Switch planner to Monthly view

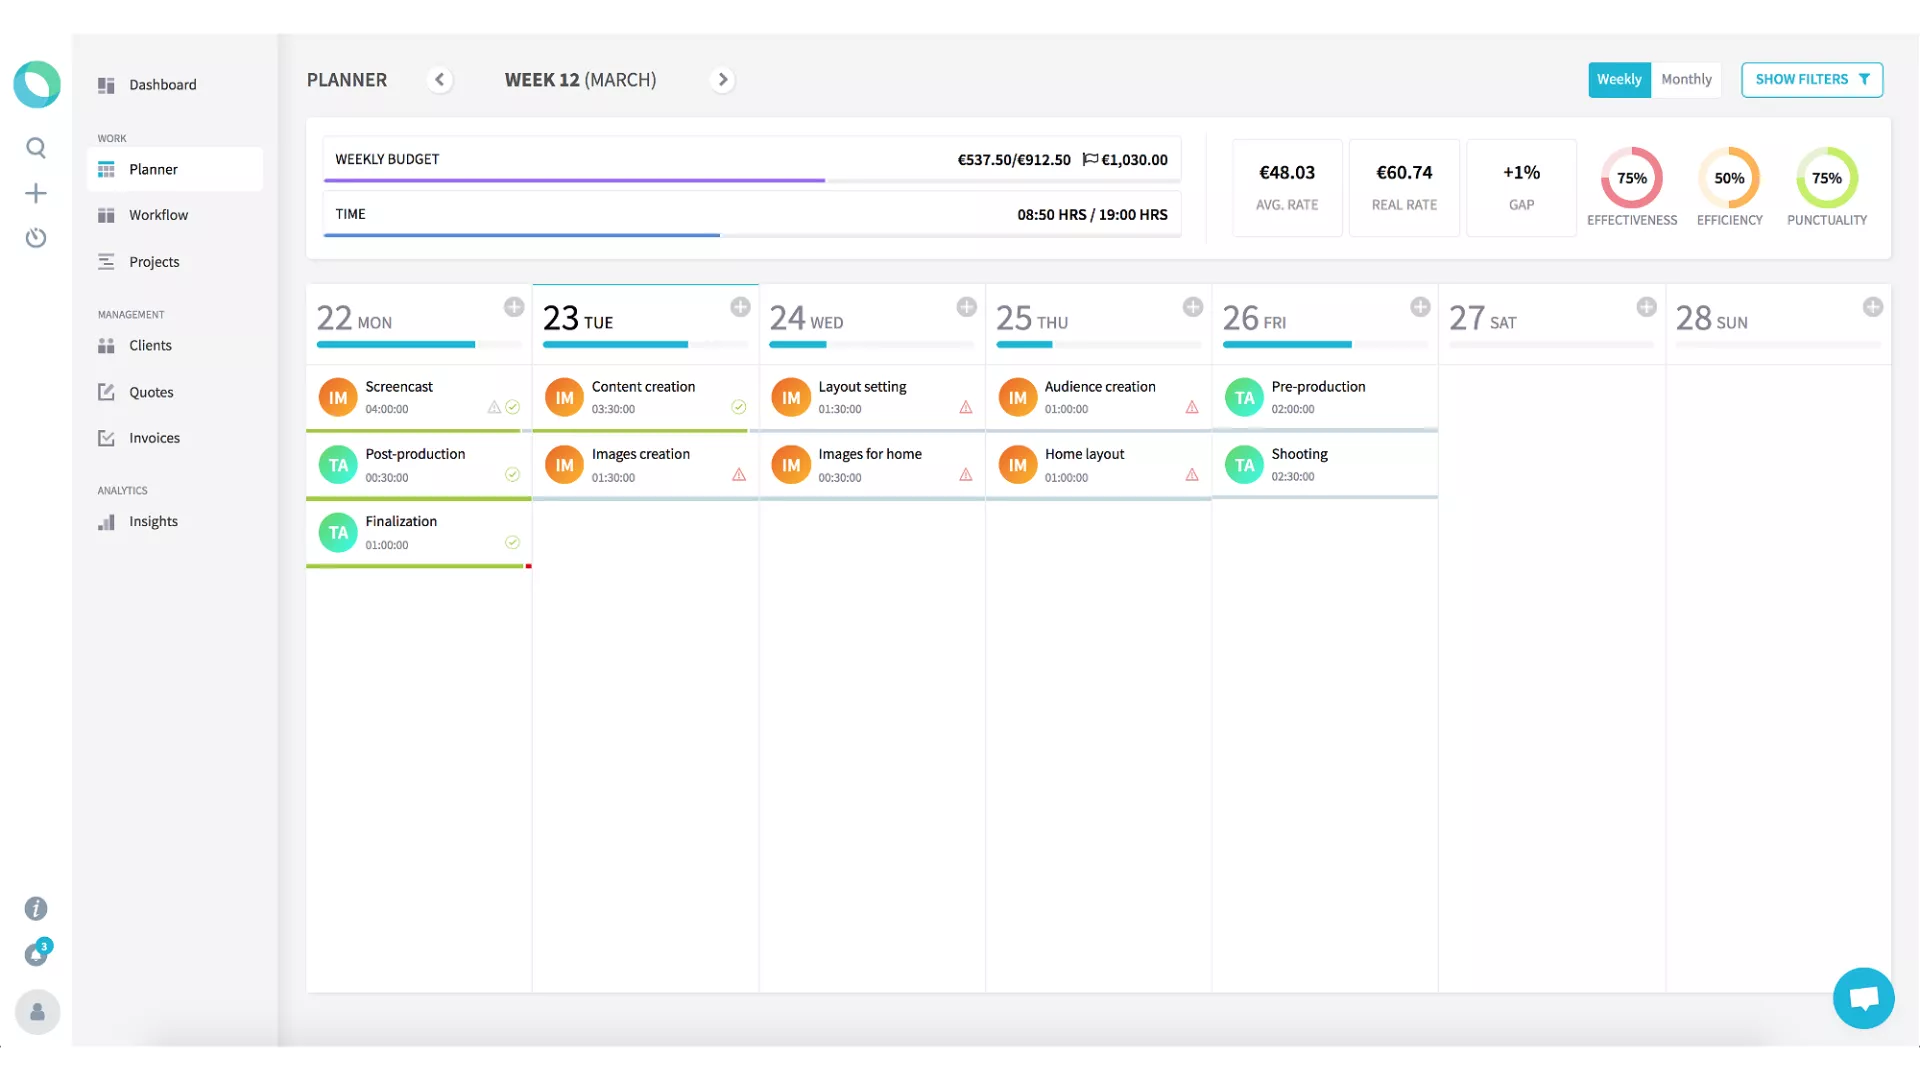click(1686, 79)
